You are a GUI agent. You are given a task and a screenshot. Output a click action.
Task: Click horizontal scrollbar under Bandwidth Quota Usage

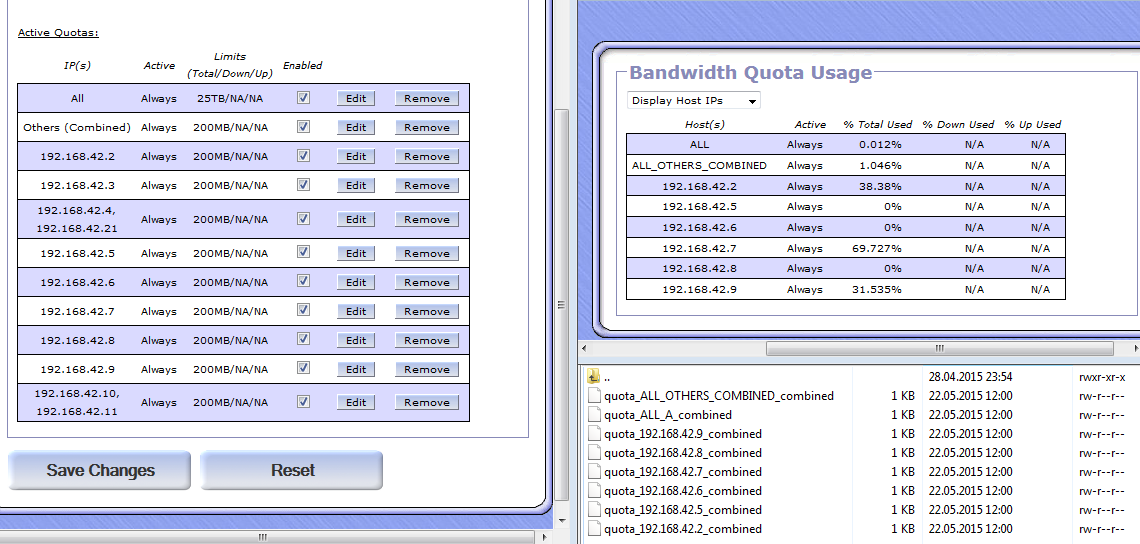click(x=939, y=349)
